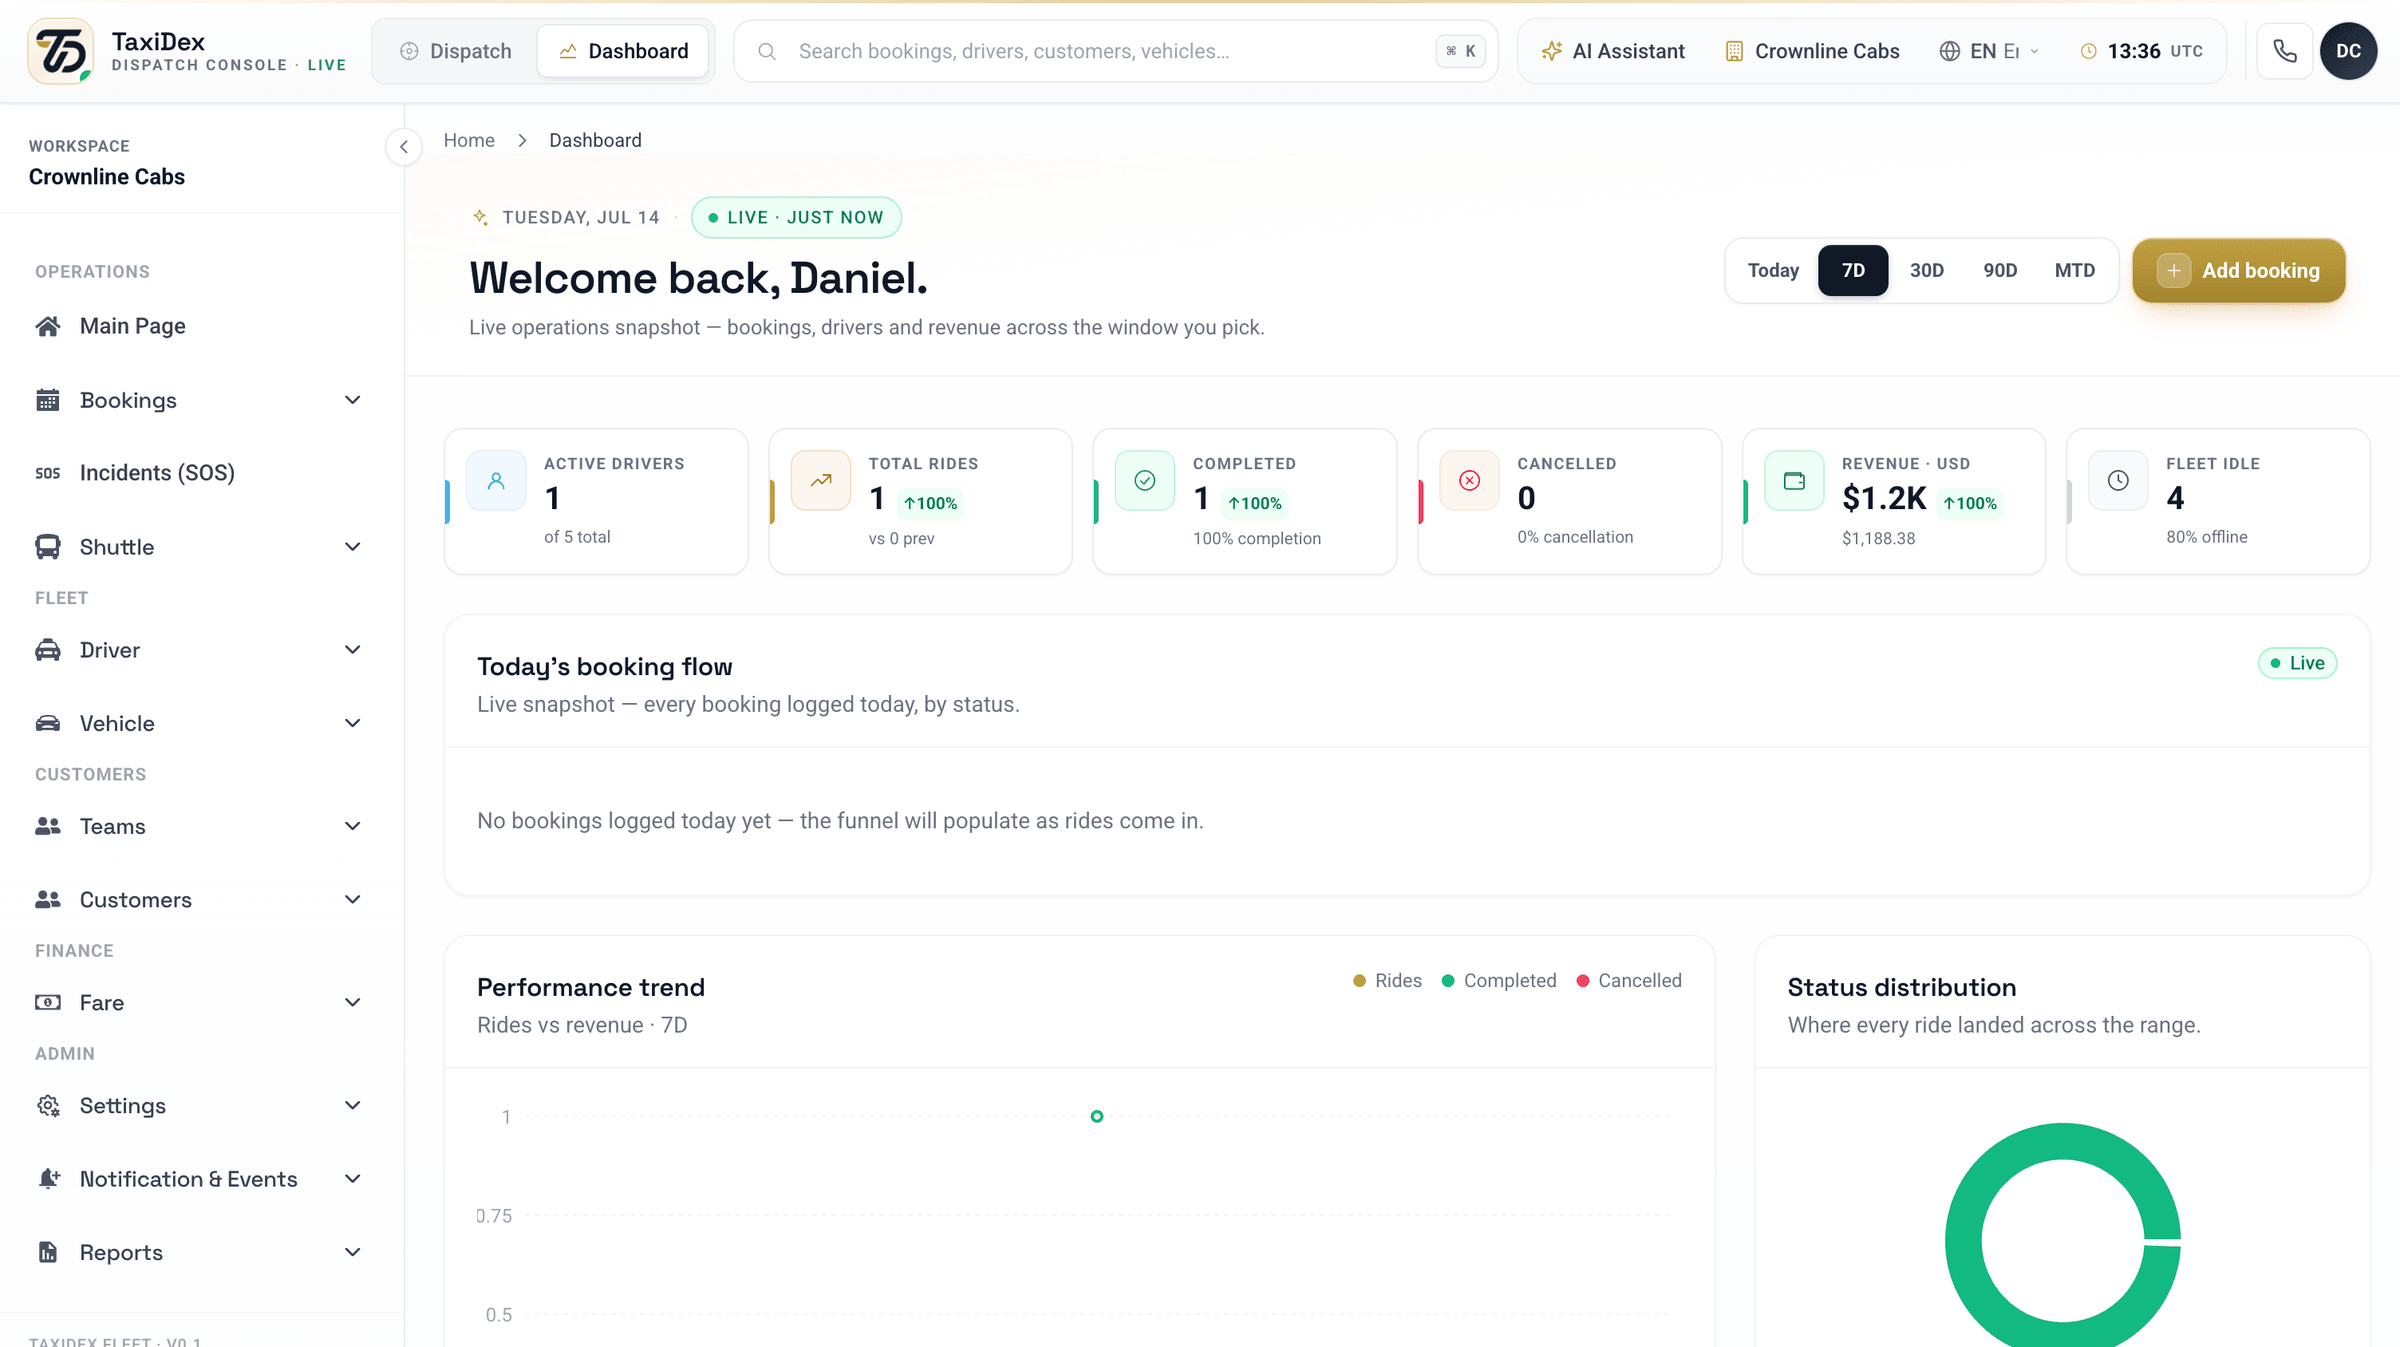Click the Crownline Cabs building icon
This screenshot has height=1347, width=2400.
point(1734,51)
